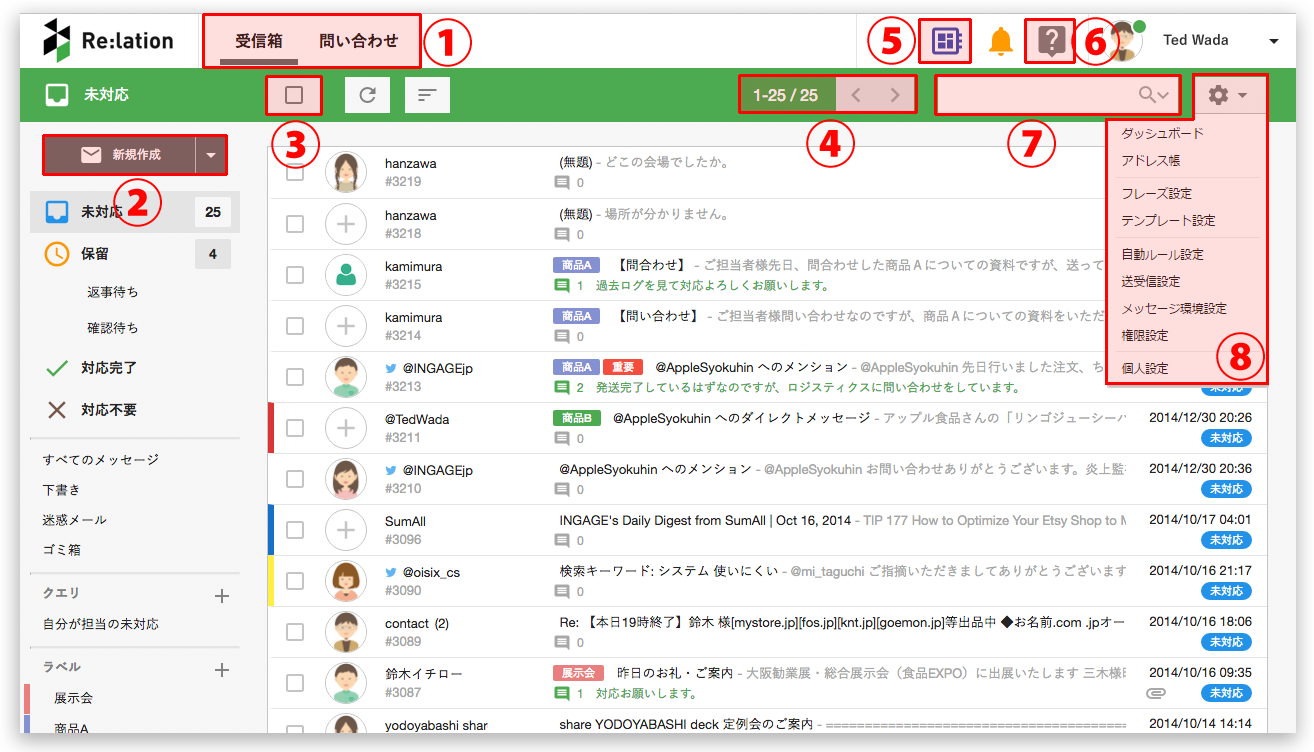Click the plus avatar for hanzawa #3218
Screen dimensions: 1314x752
click(x=346, y=224)
